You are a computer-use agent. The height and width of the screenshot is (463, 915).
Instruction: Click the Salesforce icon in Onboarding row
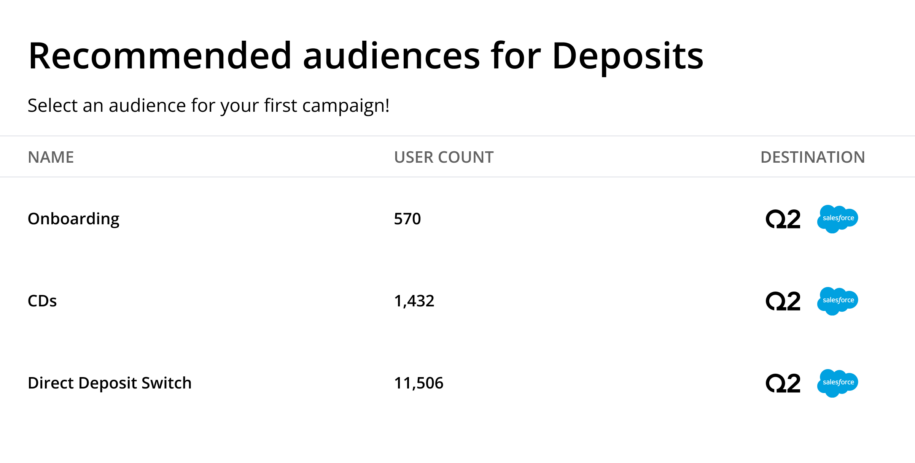(x=837, y=218)
